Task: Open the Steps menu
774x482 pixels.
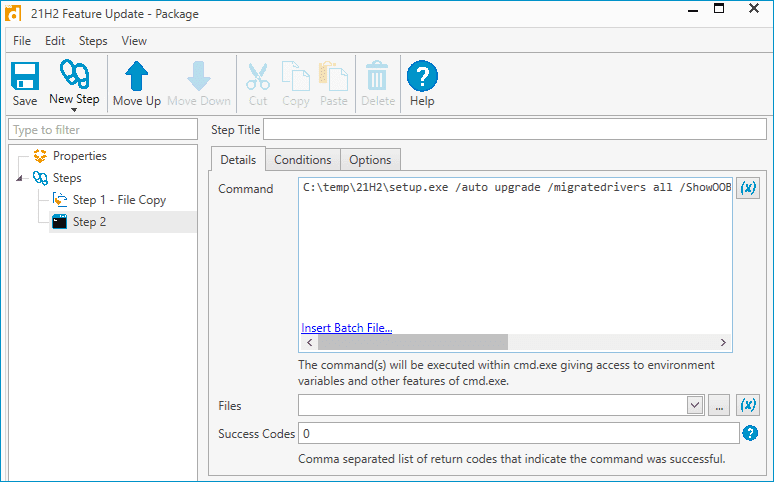Action: coord(93,41)
